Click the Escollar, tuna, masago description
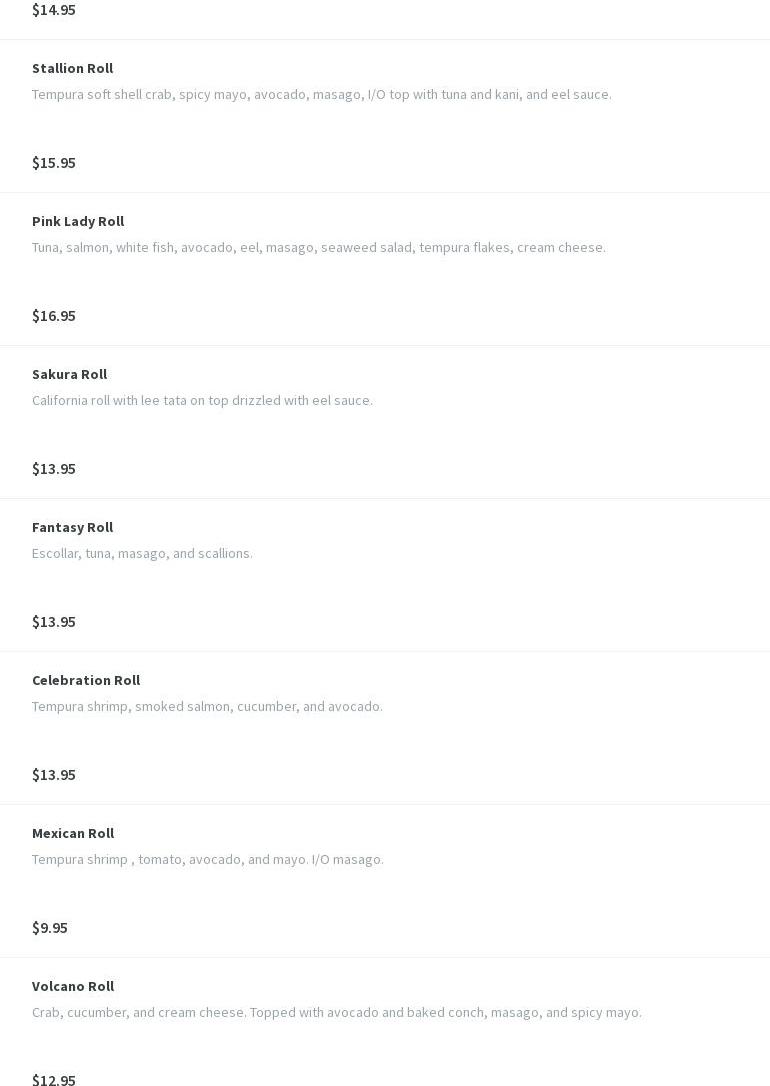 tap(142, 553)
